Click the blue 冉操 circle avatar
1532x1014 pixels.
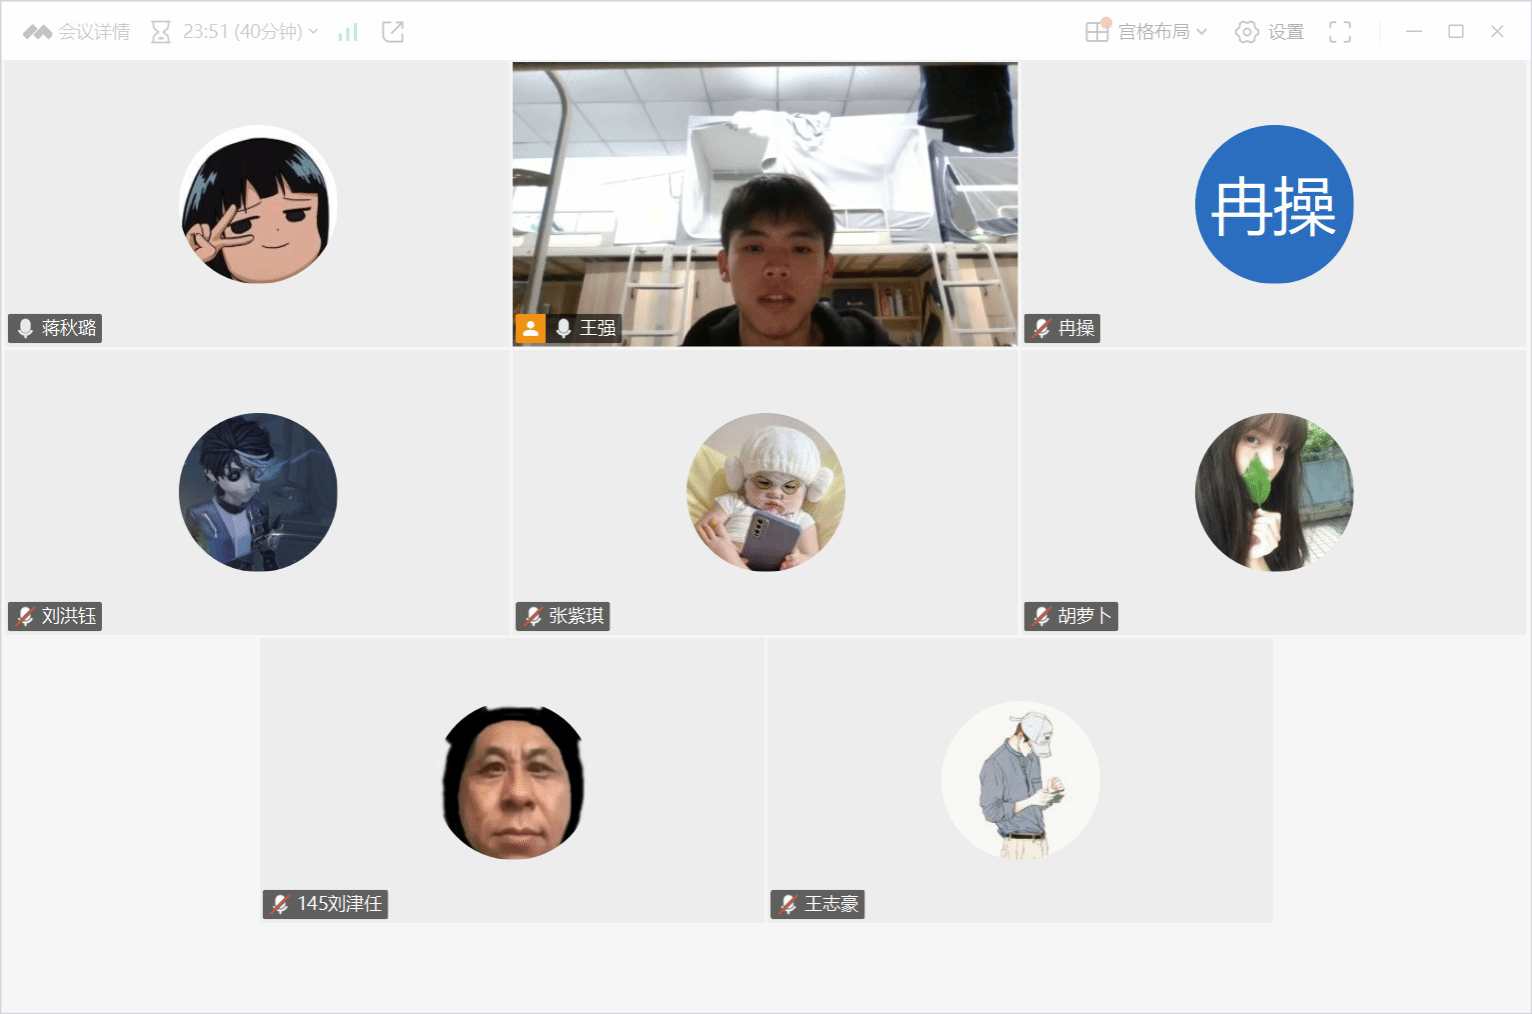point(1274,204)
